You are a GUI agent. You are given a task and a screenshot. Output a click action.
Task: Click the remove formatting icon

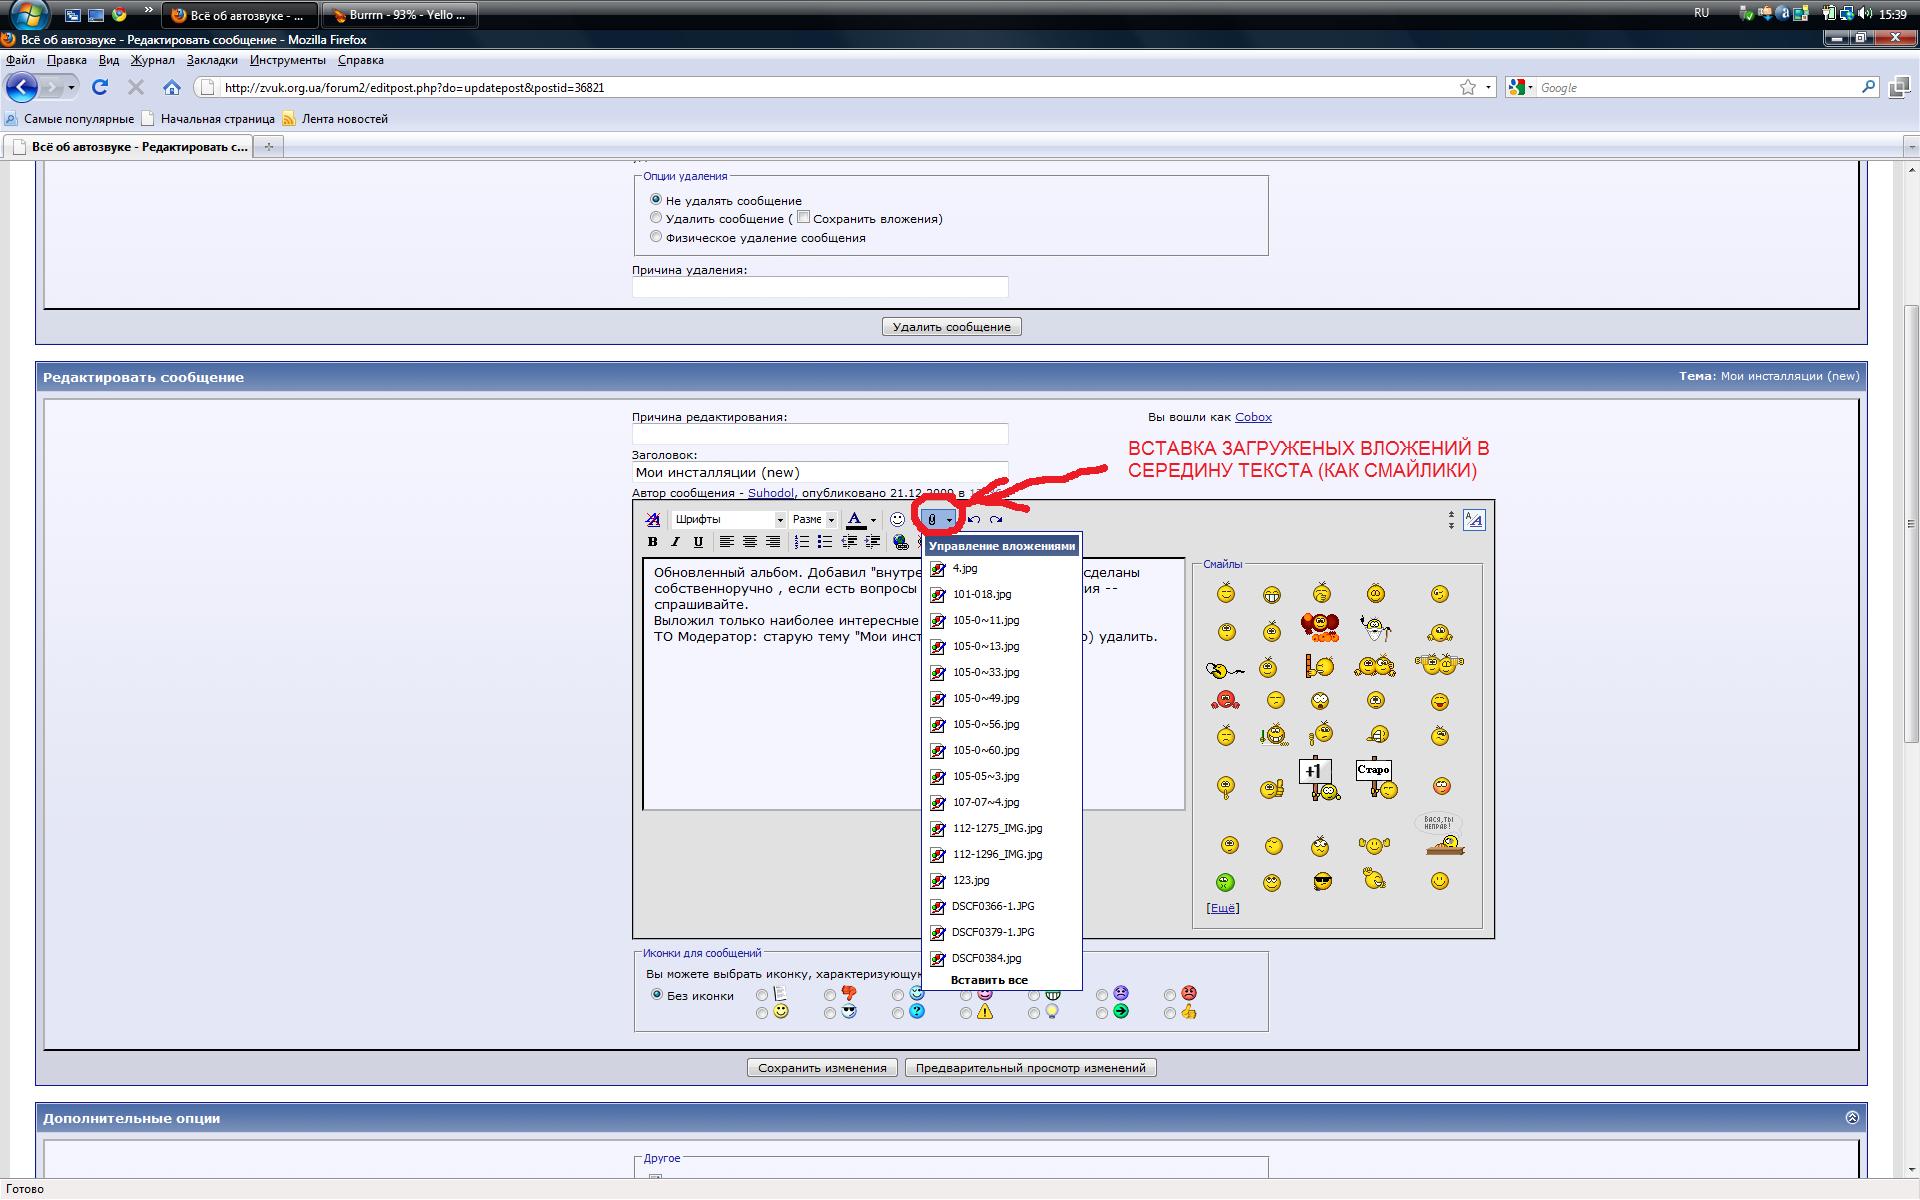click(653, 519)
